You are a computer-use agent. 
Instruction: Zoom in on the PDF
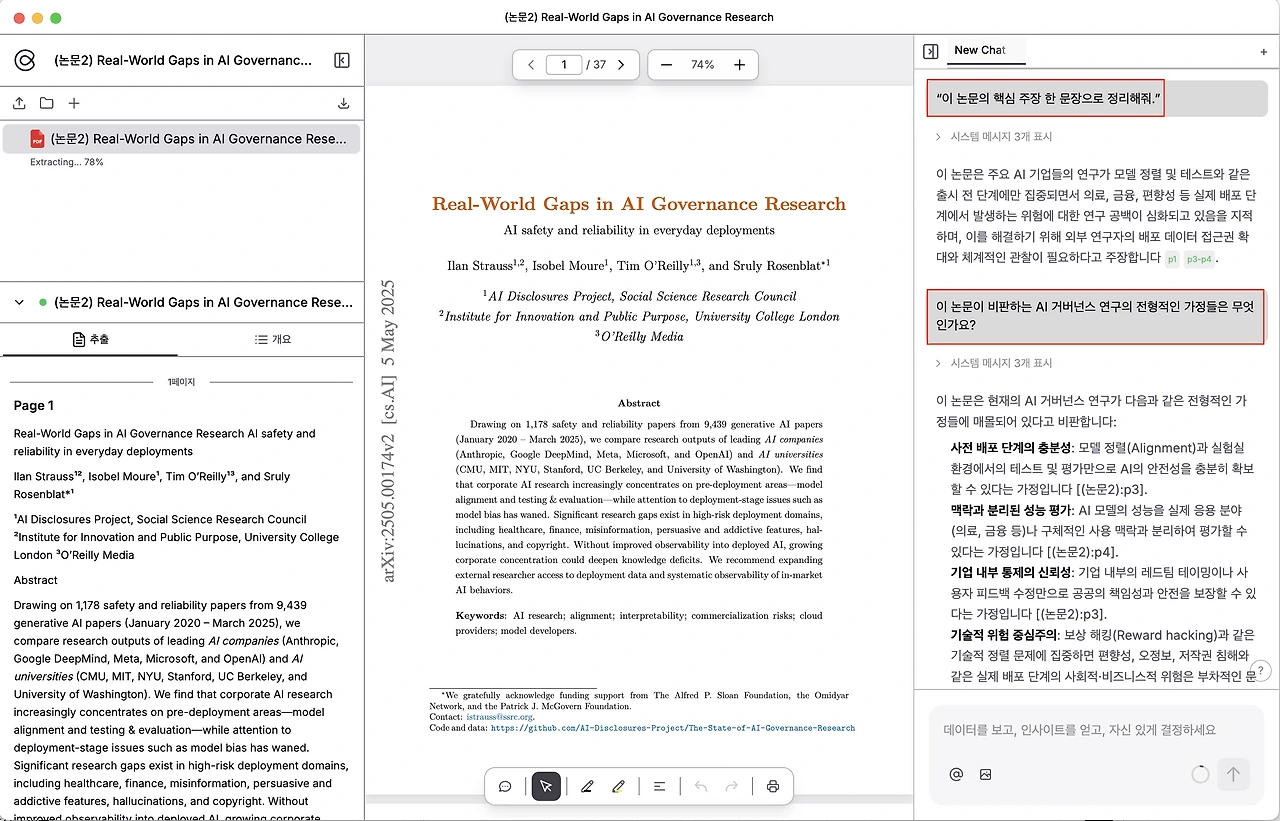point(740,65)
